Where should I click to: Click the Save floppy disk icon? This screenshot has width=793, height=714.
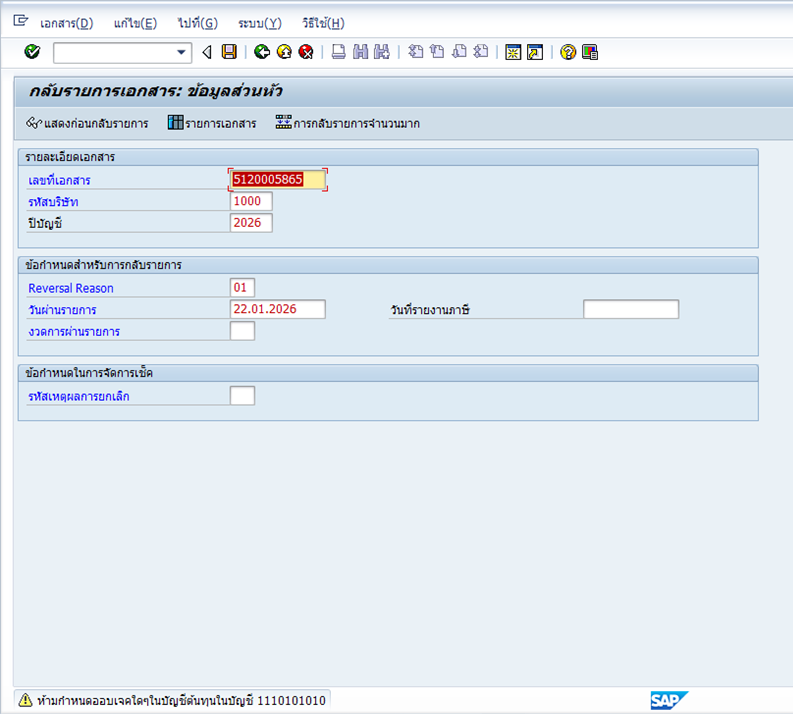(x=229, y=52)
